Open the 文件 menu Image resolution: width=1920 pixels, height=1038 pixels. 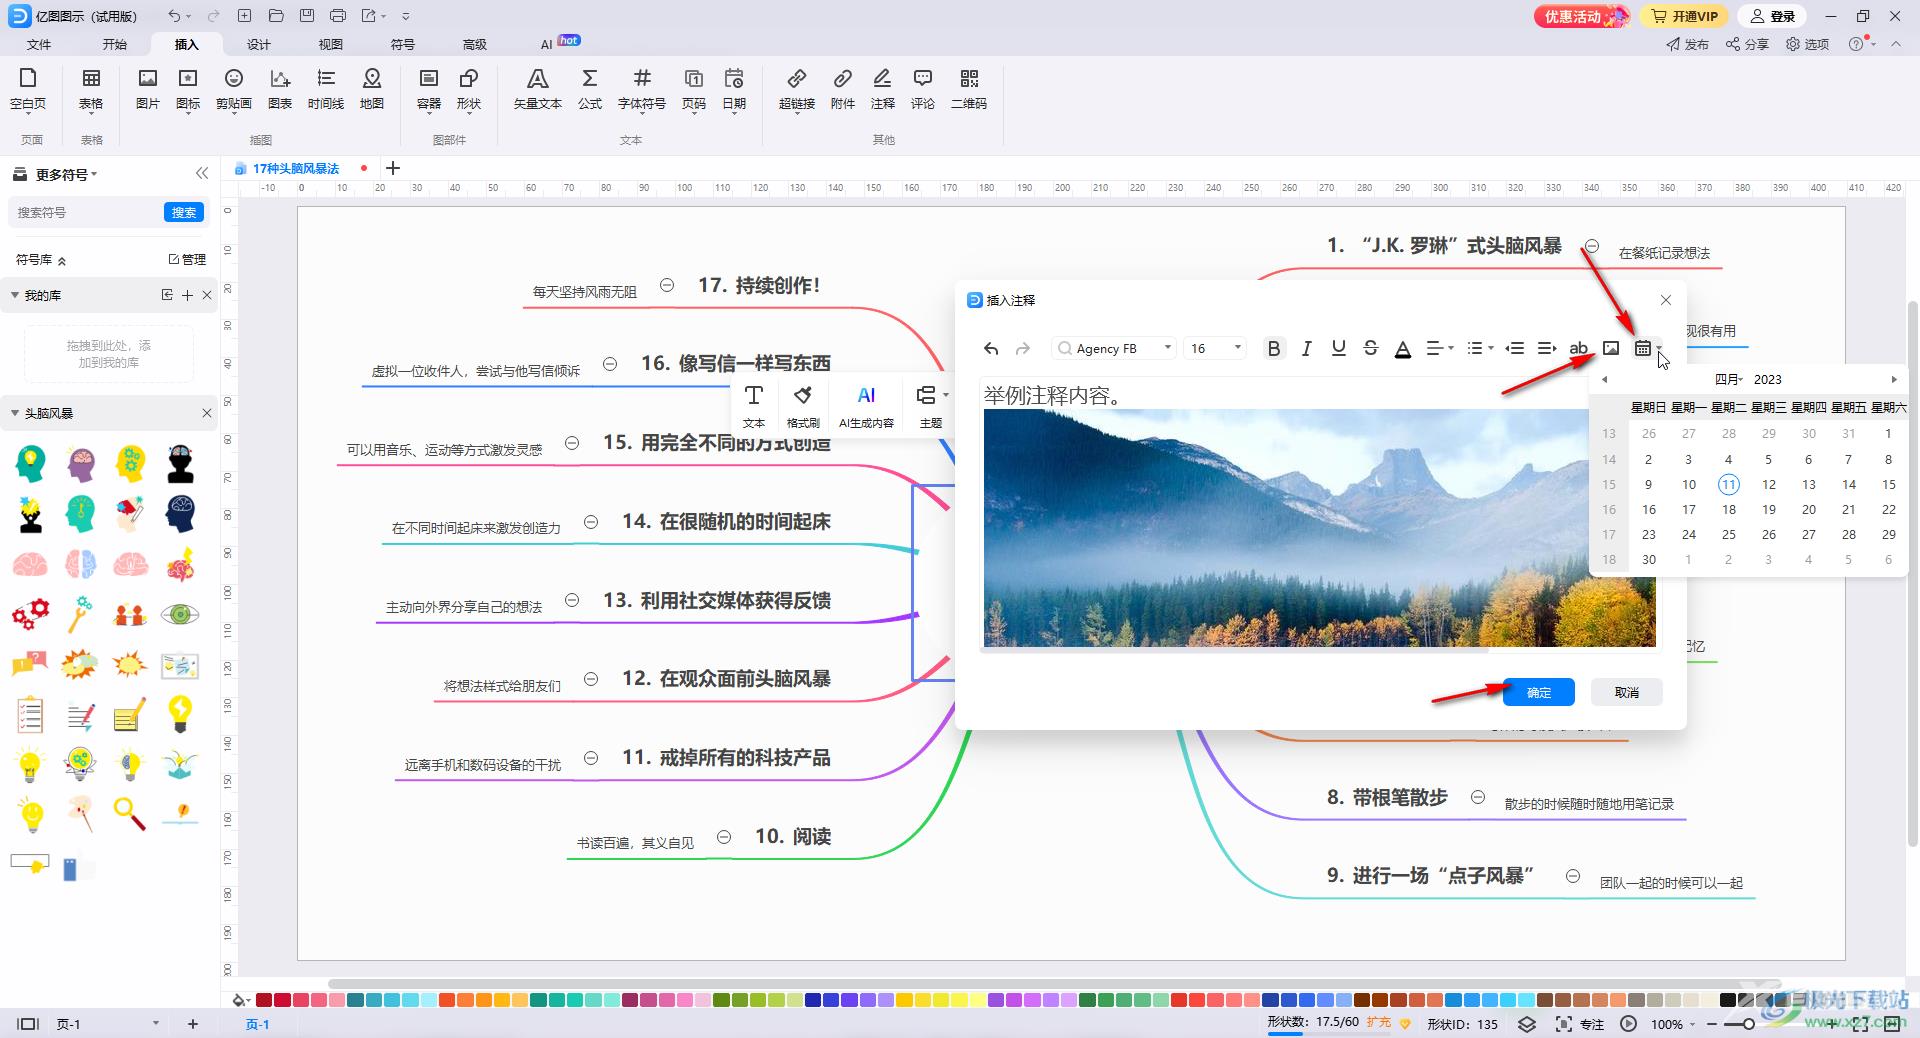click(x=39, y=44)
